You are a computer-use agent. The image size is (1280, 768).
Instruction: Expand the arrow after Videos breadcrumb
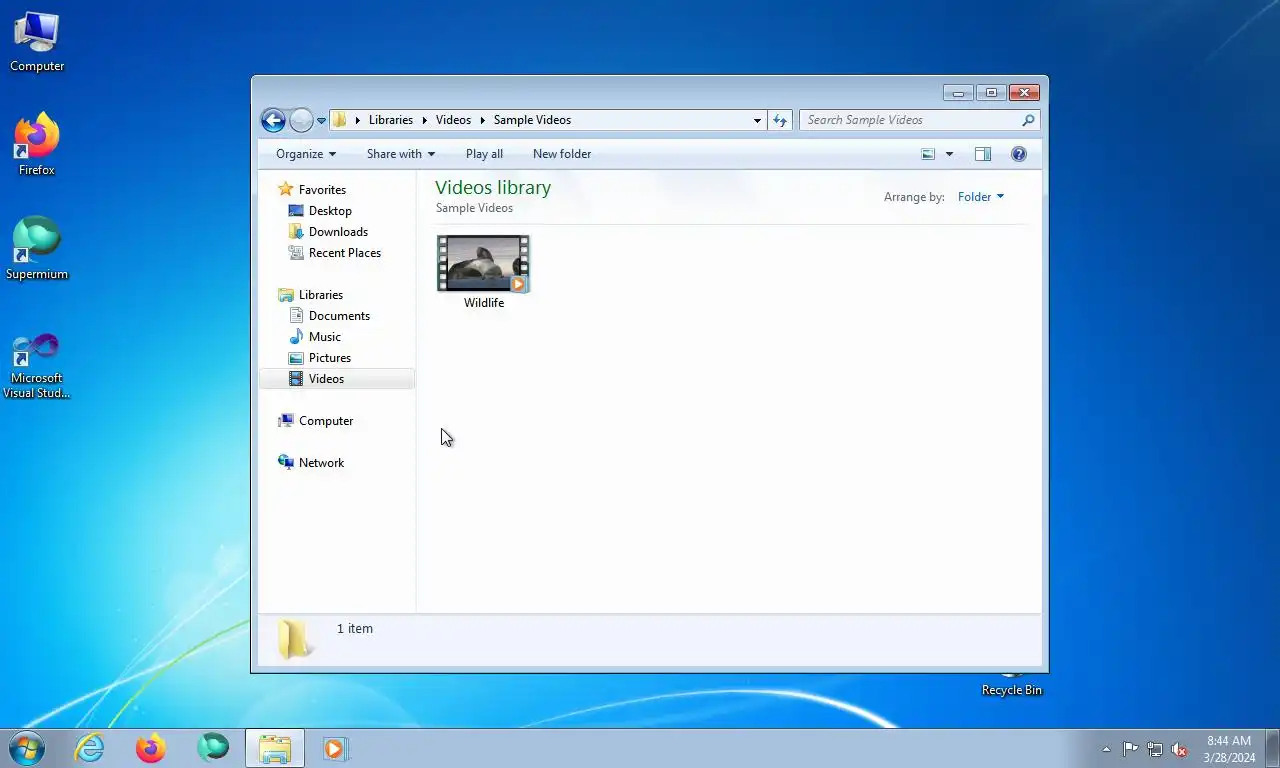tap(482, 120)
